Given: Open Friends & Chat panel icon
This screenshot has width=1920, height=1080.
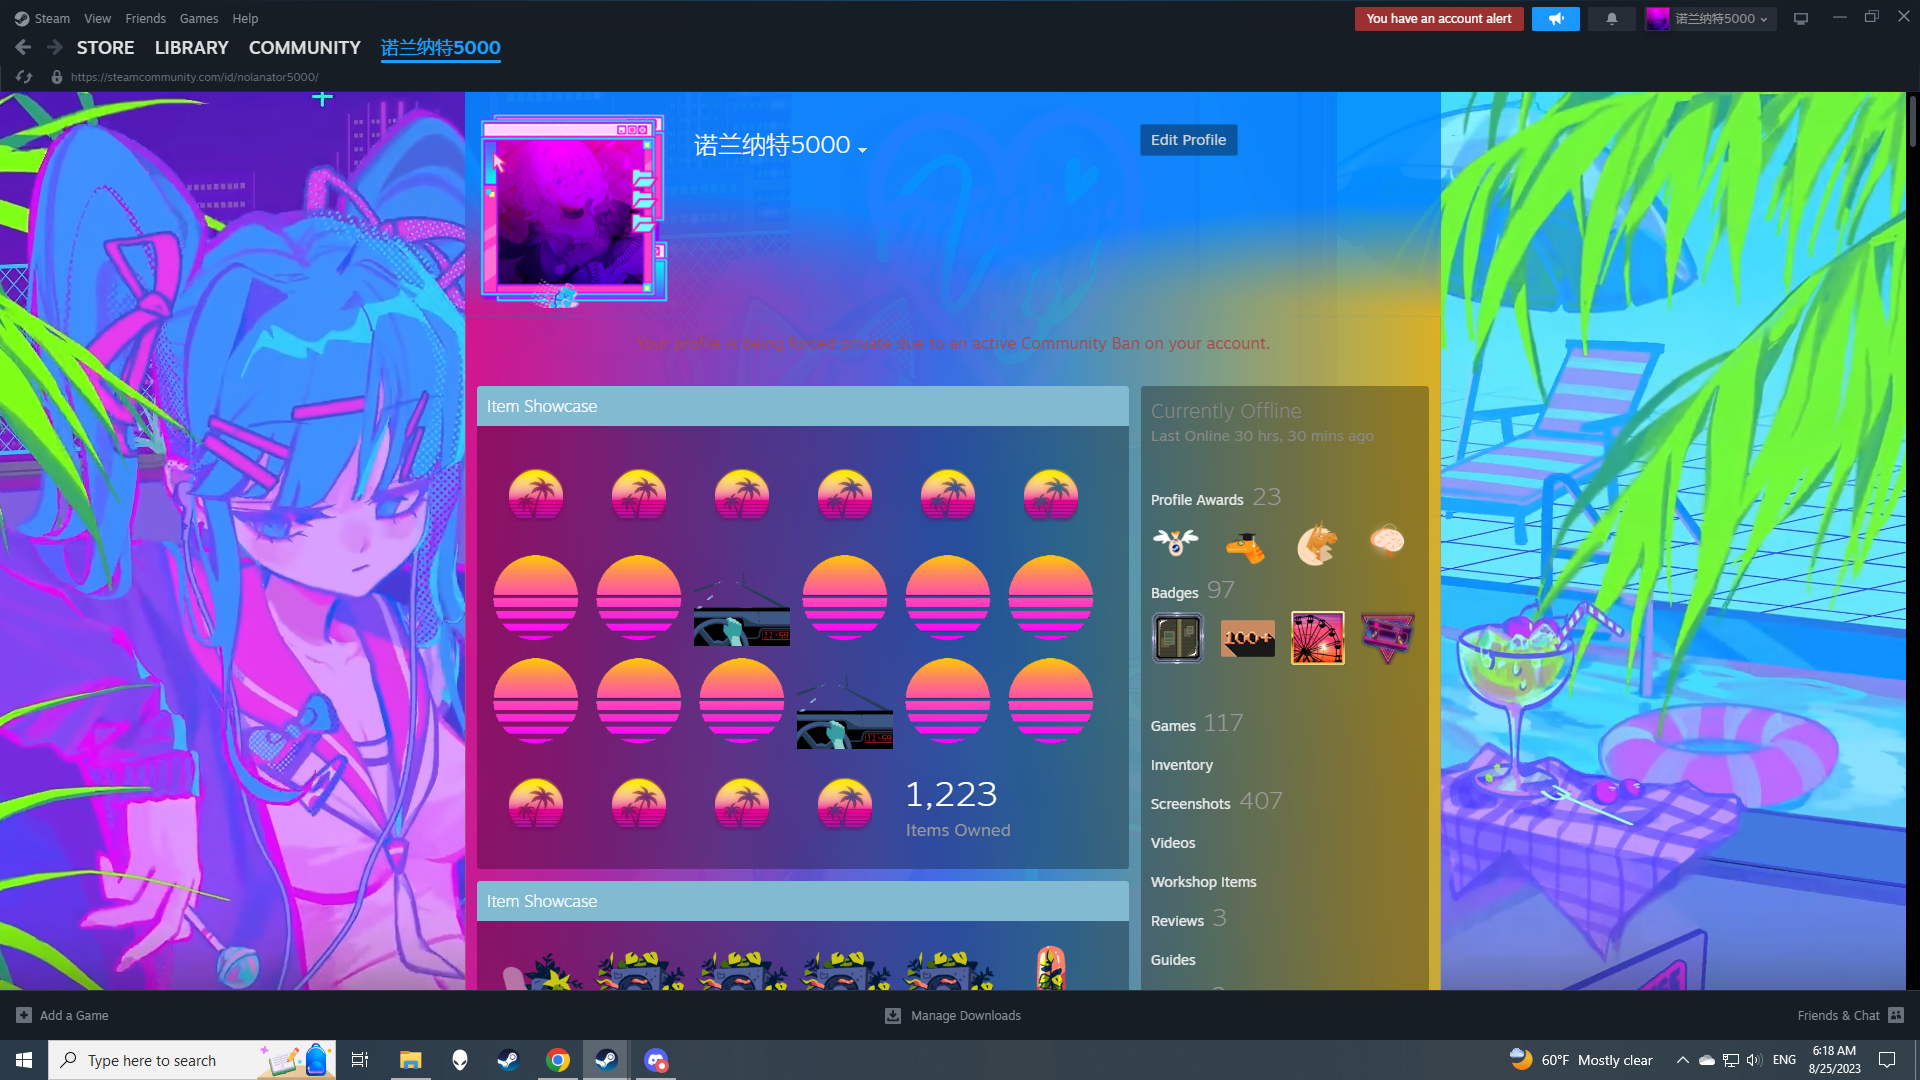Looking at the screenshot, I should [1896, 1015].
